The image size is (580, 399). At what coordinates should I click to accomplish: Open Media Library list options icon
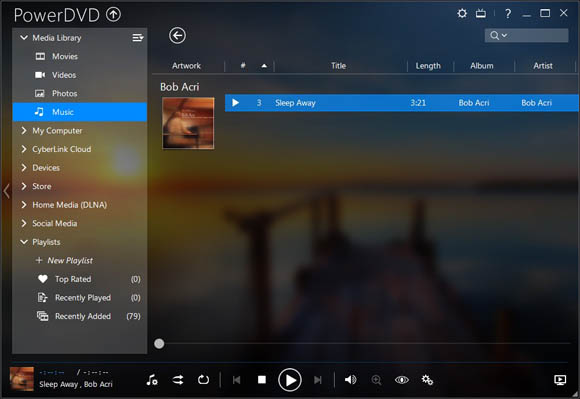point(138,37)
